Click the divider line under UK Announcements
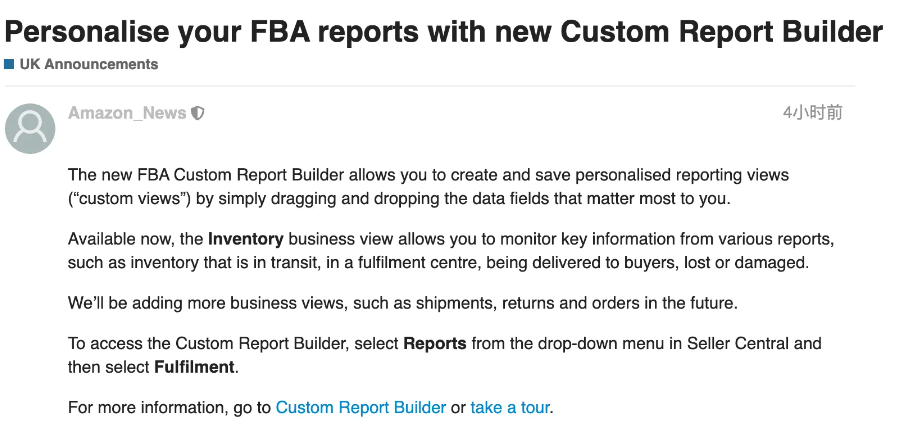This screenshot has width=905, height=437. (429, 86)
